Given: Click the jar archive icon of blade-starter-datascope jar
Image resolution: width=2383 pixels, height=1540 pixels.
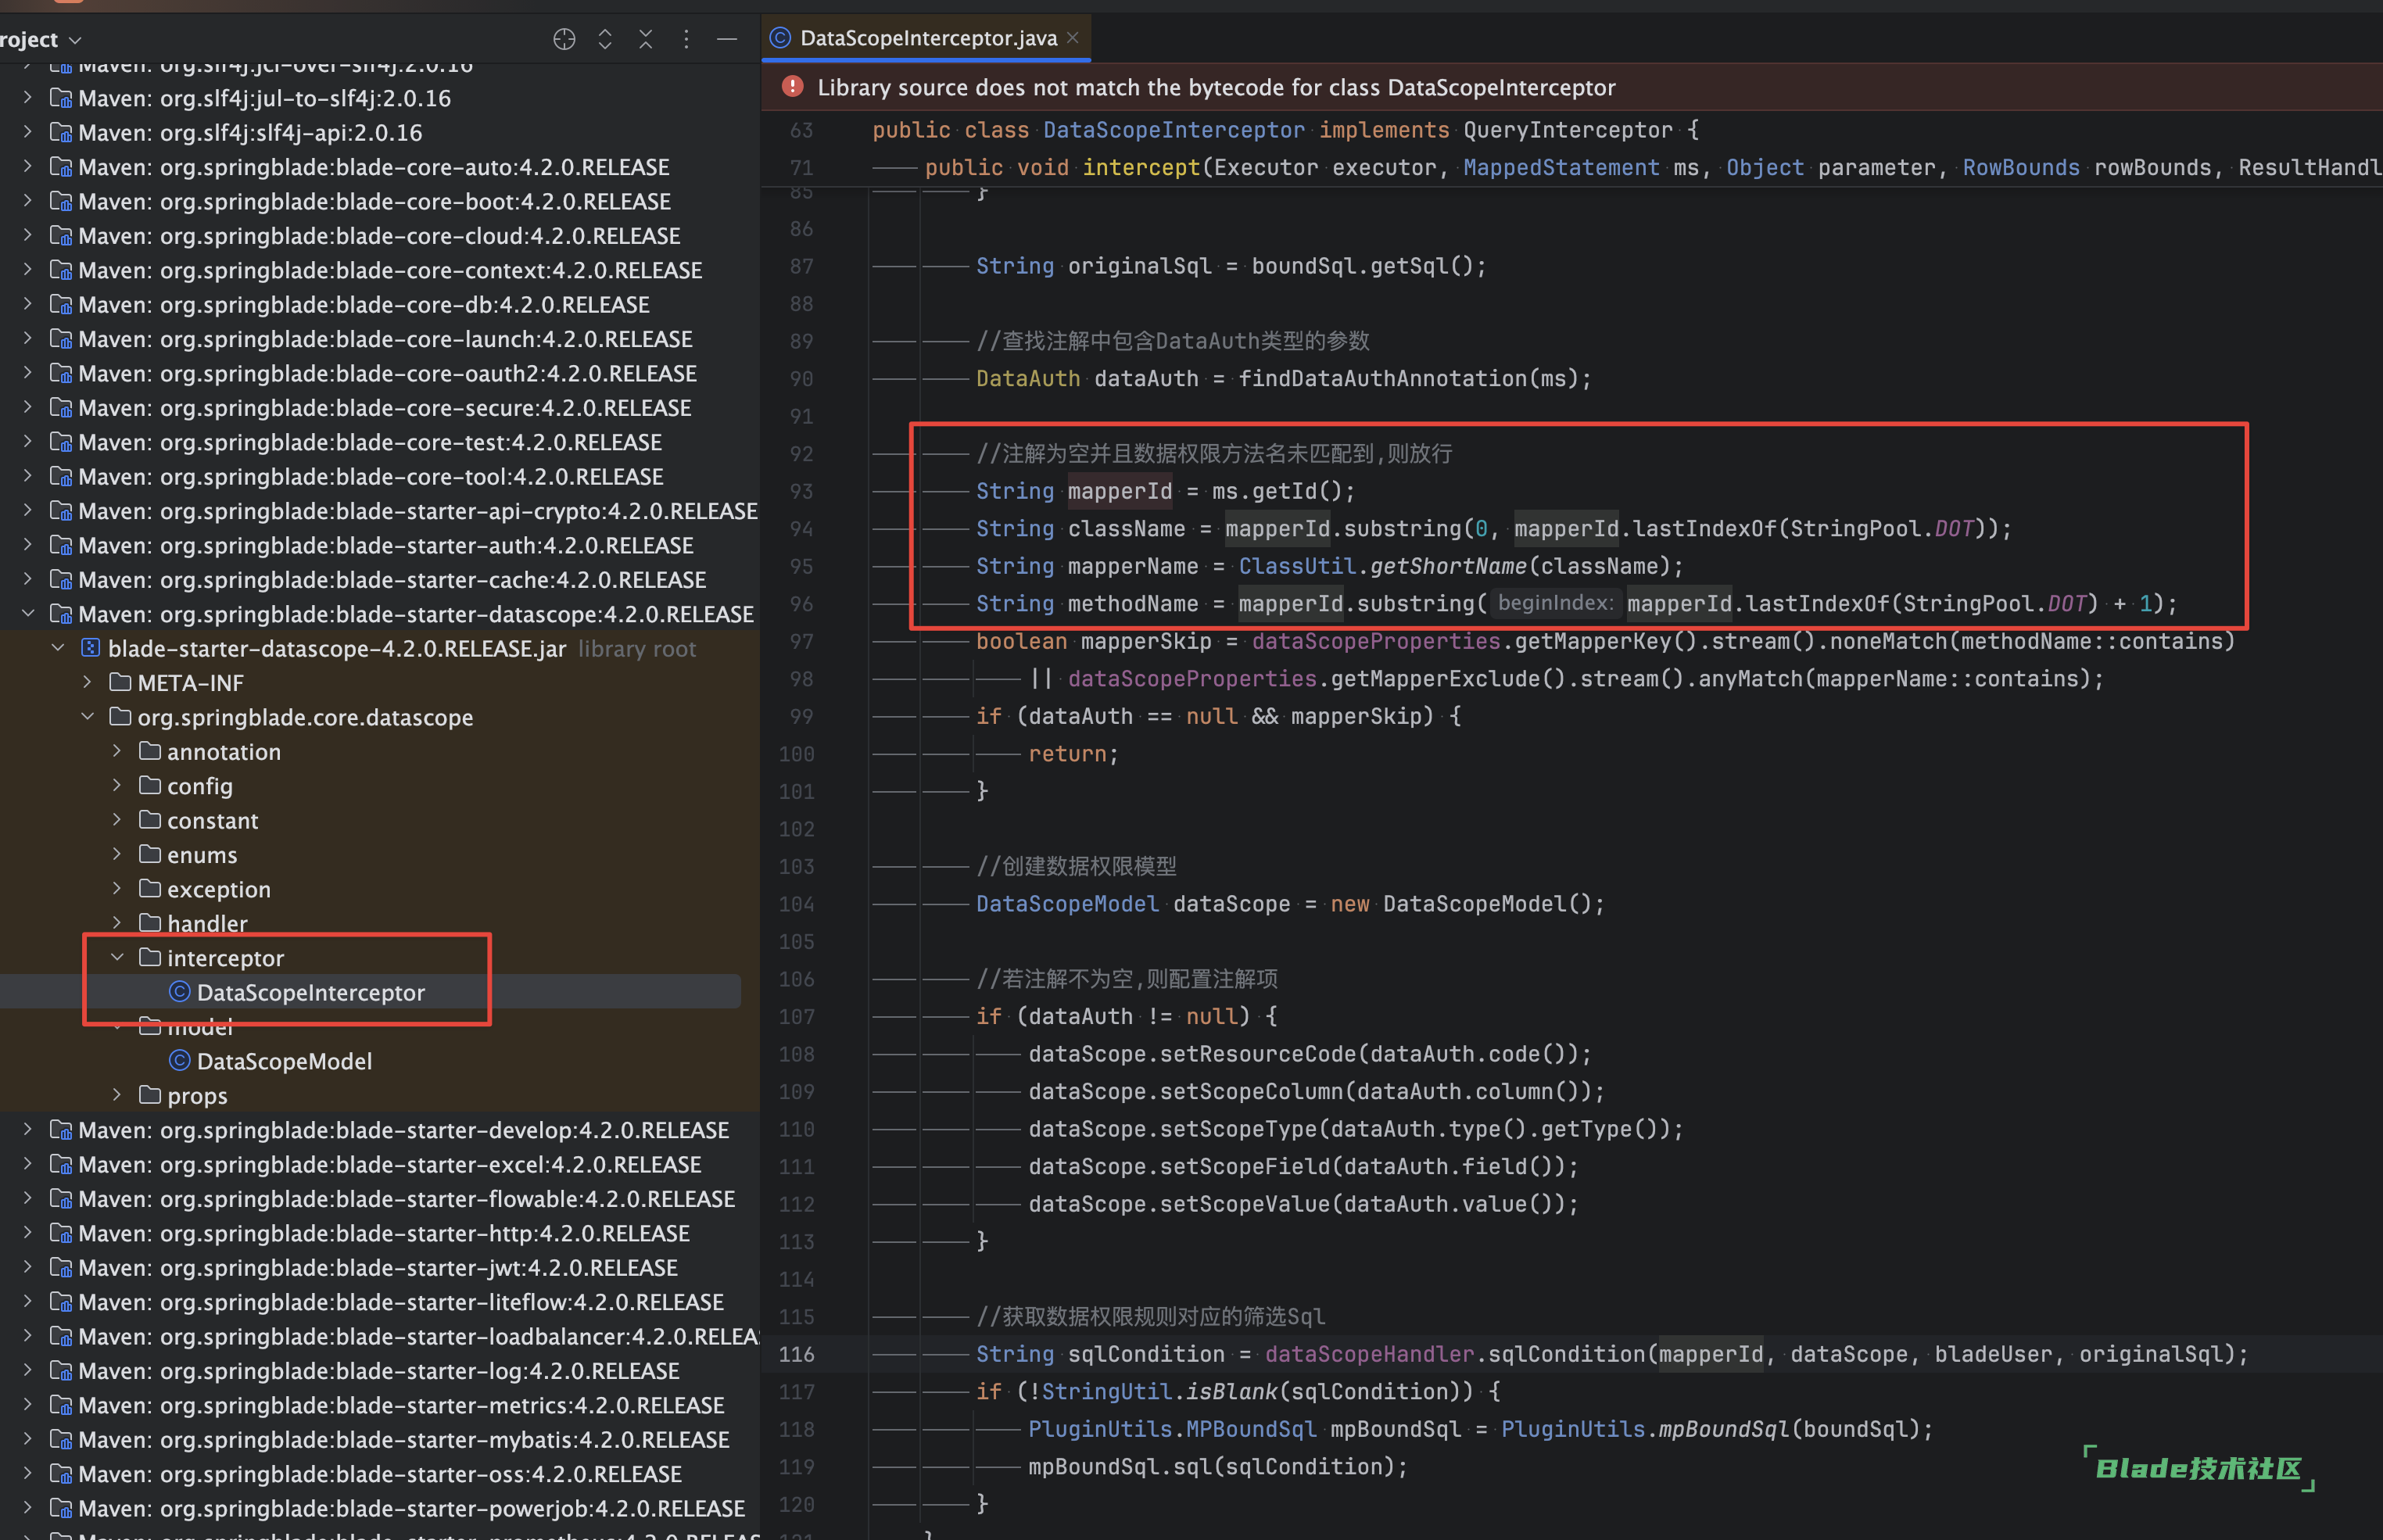Looking at the screenshot, I should (x=90, y=648).
